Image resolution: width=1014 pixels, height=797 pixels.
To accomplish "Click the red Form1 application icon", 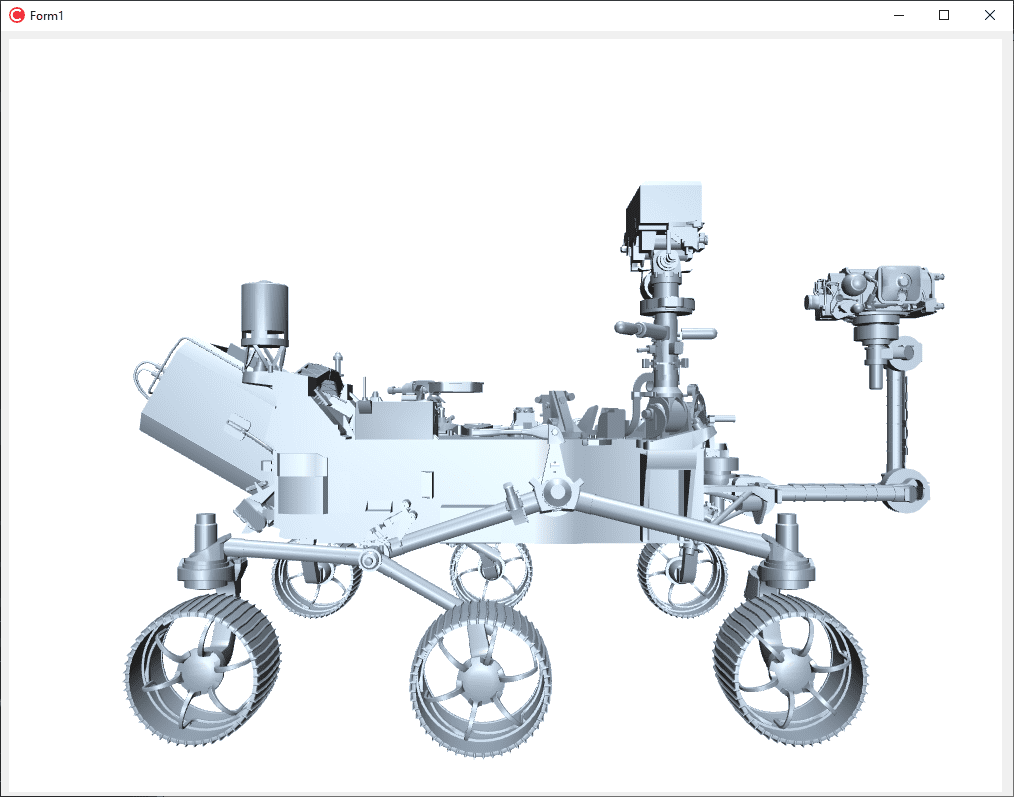I will point(17,16).
